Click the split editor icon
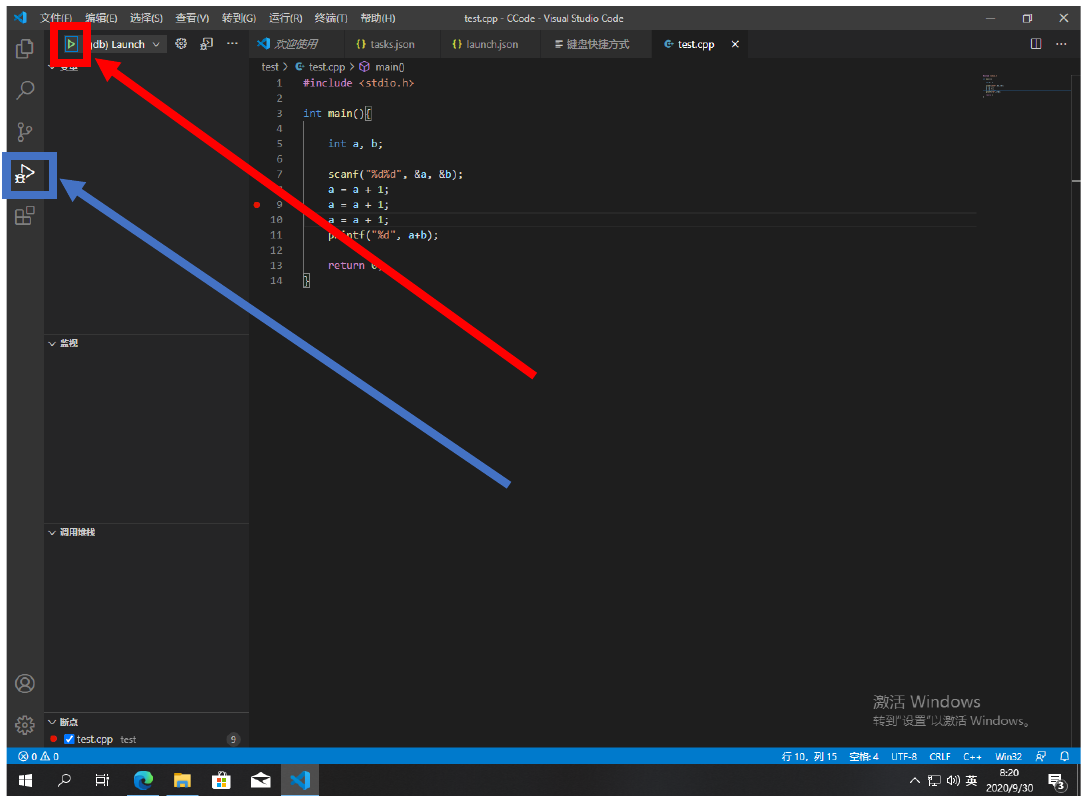1091x805 pixels. 1036,44
